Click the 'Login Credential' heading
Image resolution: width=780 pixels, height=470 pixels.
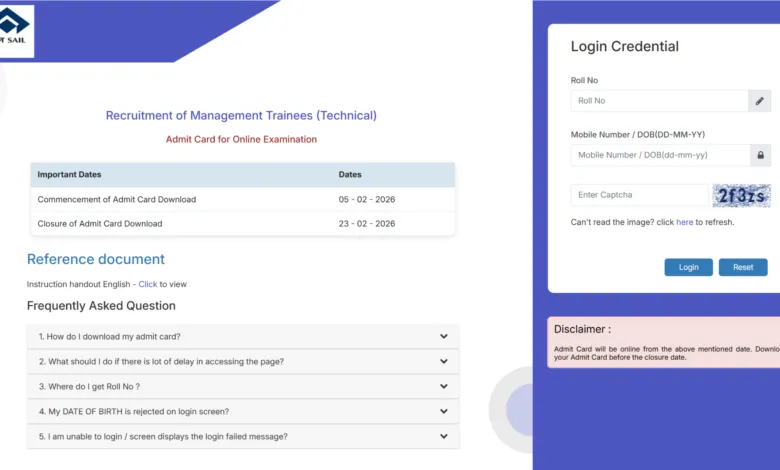625,46
